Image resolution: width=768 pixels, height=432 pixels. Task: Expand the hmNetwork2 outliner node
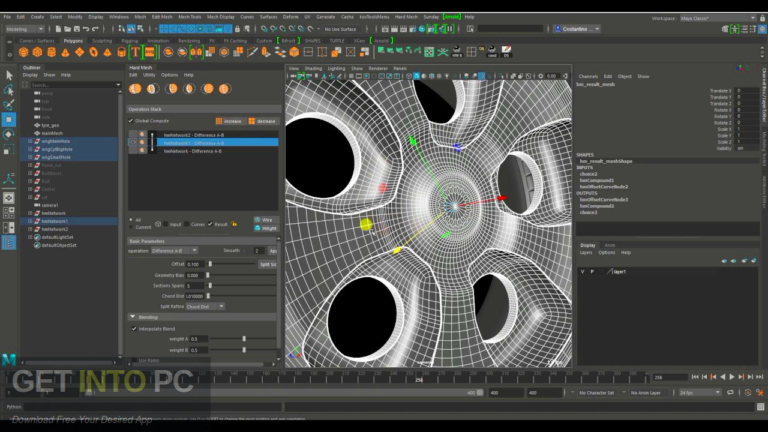click(x=30, y=229)
